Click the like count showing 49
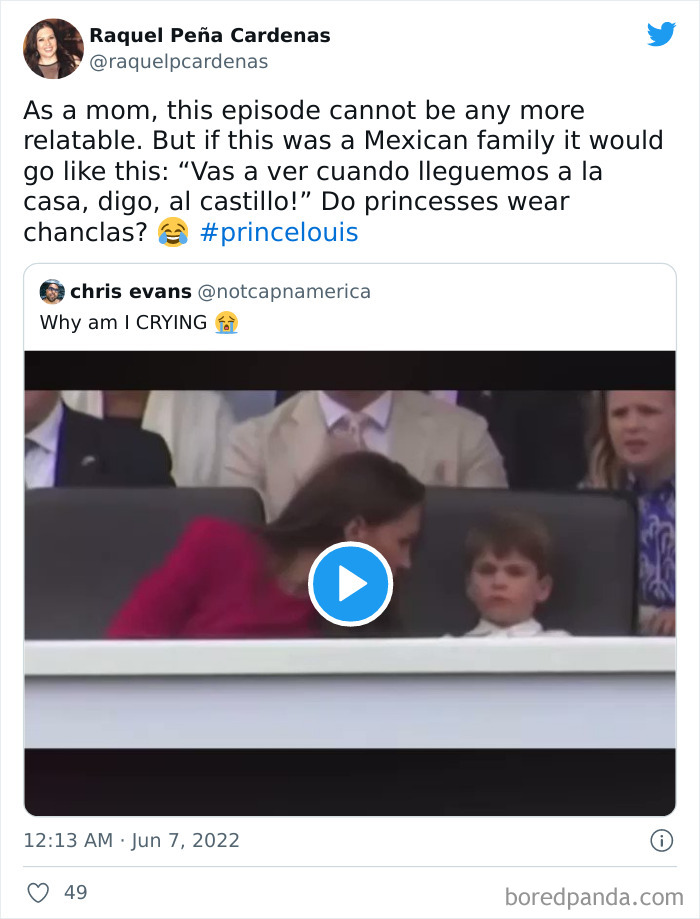Viewport: 700px width, 919px height. coord(76,892)
